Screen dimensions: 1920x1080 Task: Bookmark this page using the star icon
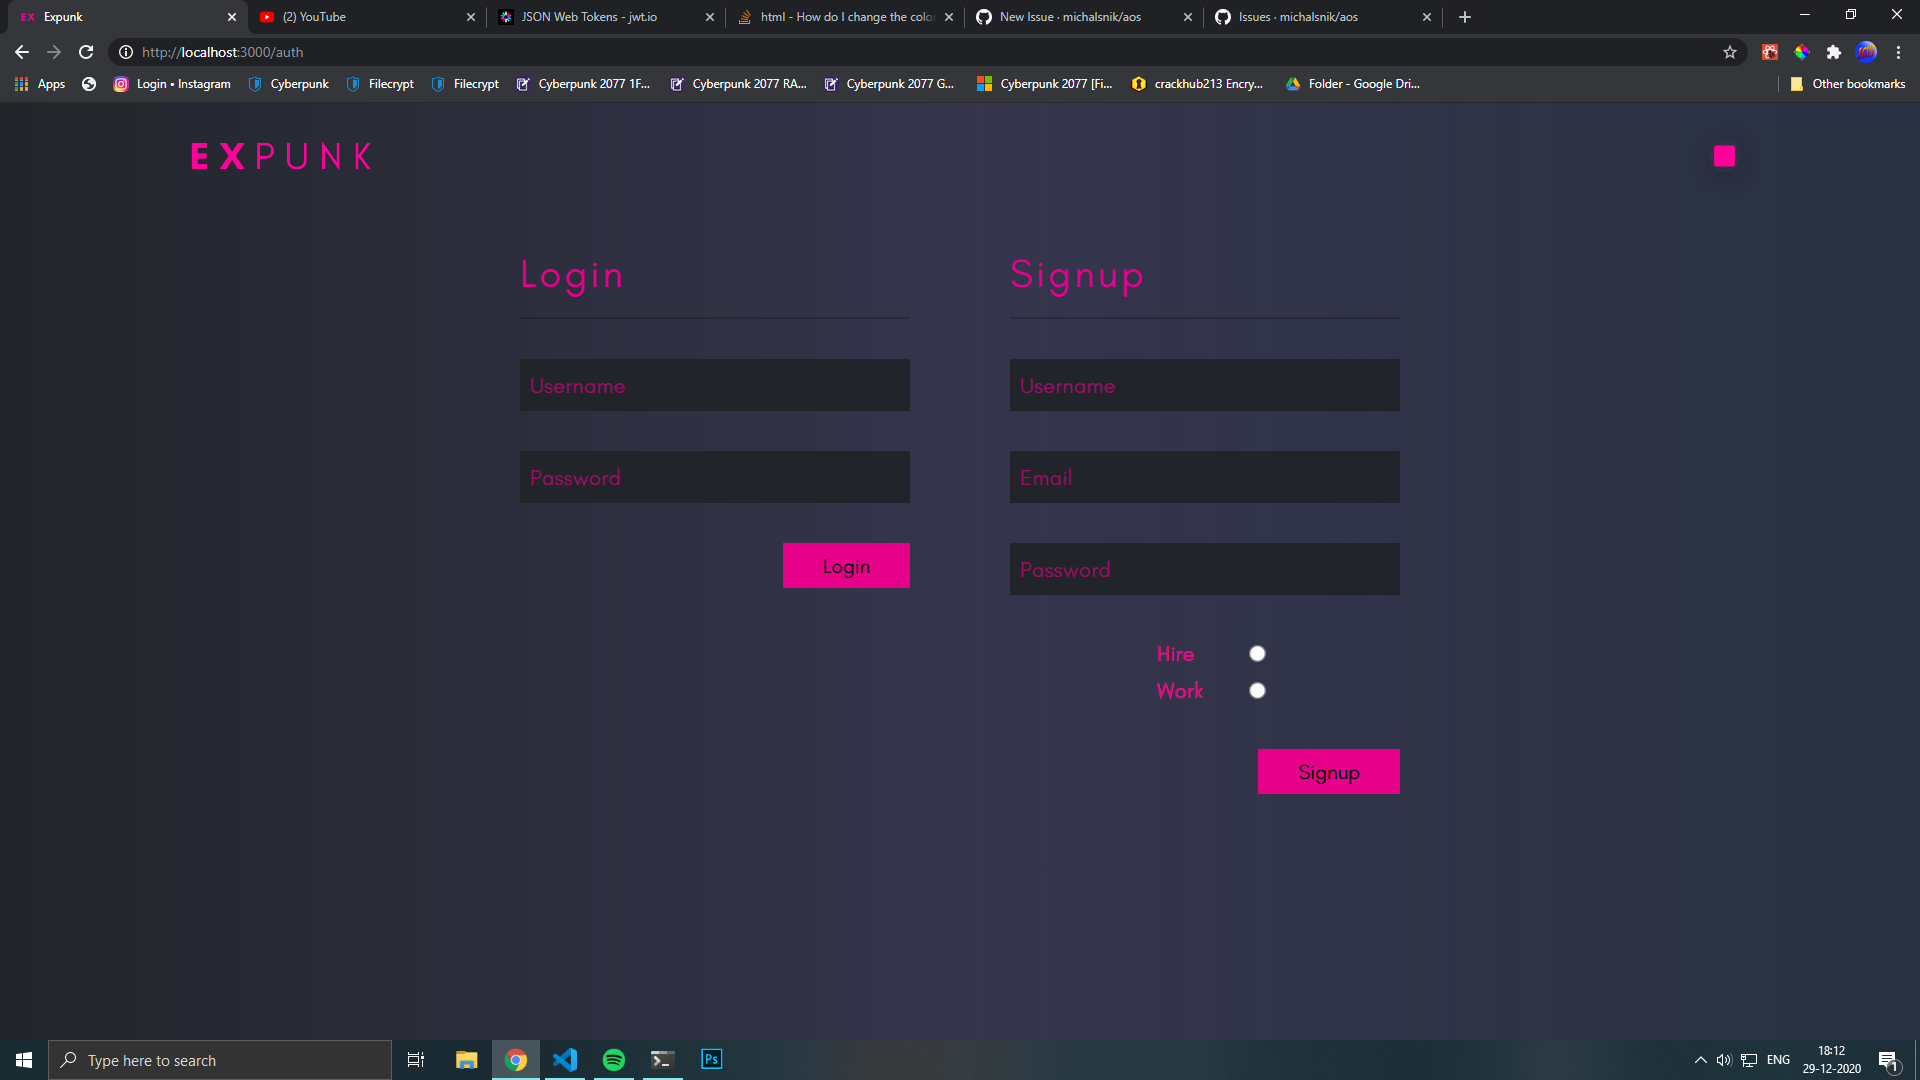click(x=1729, y=52)
